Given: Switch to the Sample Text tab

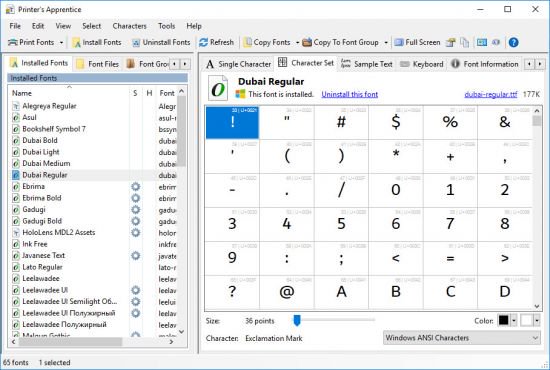Looking at the screenshot, I should (x=367, y=64).
